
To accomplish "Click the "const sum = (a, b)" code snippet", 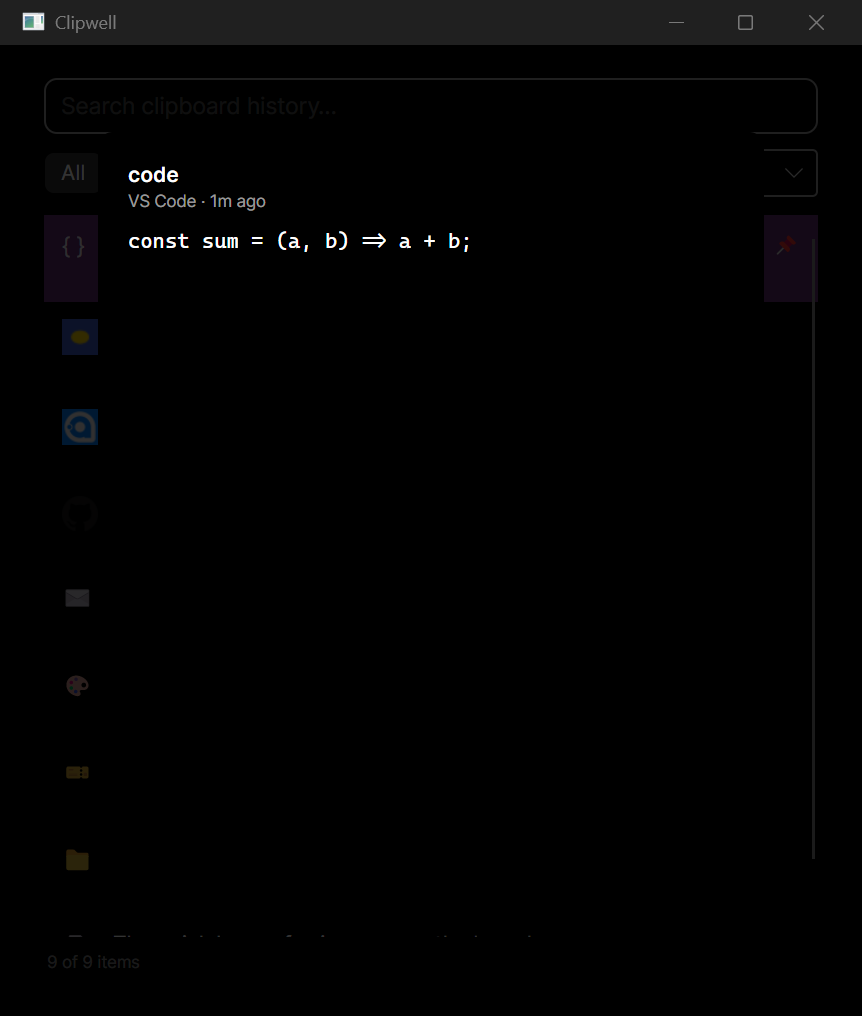I will point(299,241).
